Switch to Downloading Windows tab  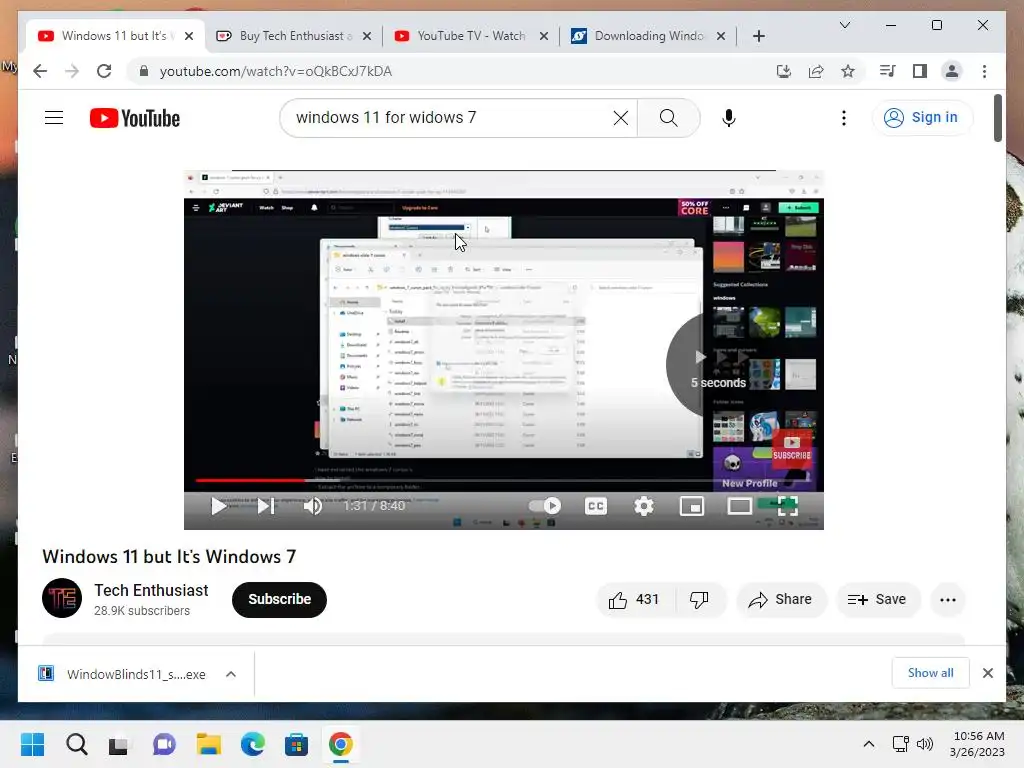point(647,36)
